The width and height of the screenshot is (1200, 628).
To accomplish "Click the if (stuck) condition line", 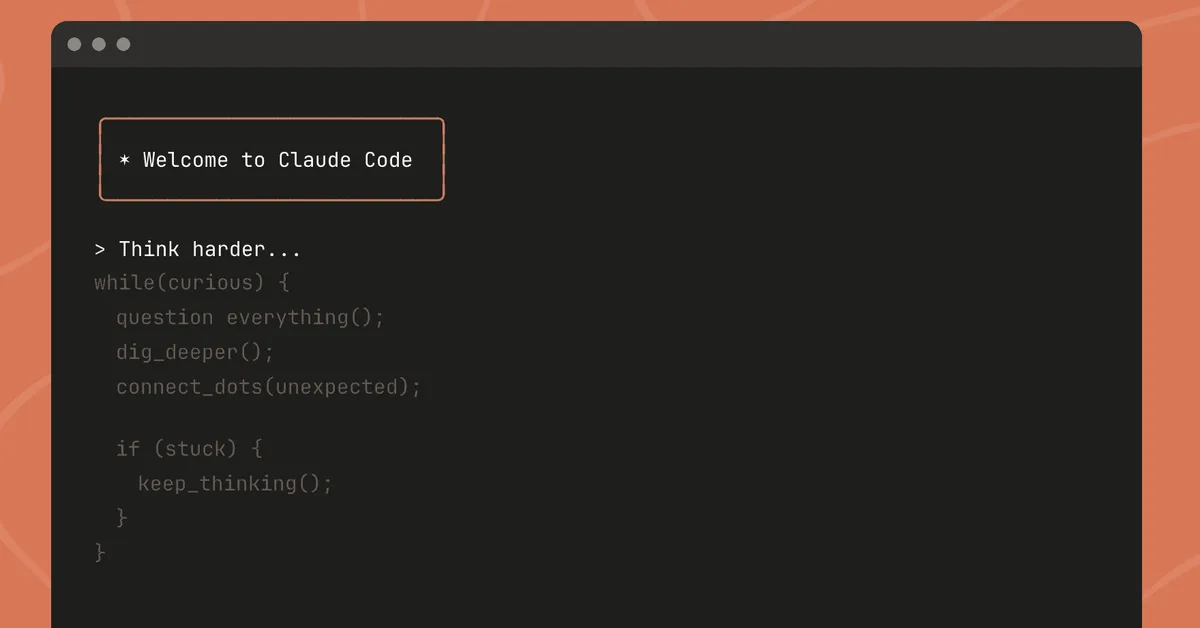I will point(188,449).
